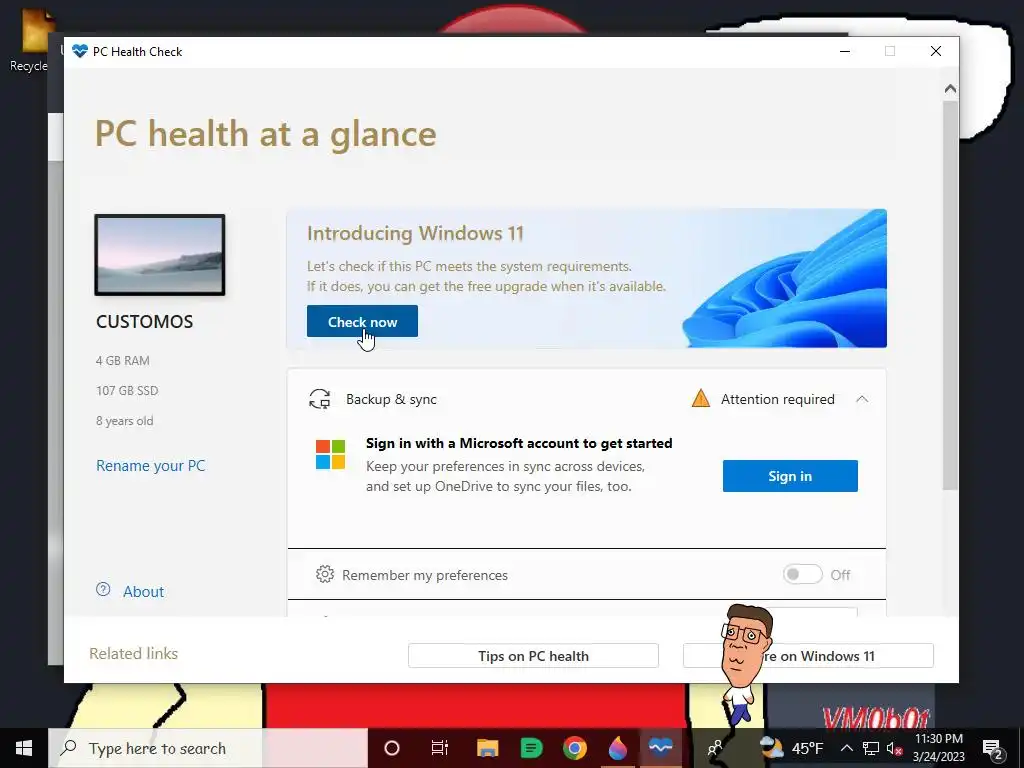1024x768 pixels.
Task: Toggle Remember my preferences switch
Action: [x=803, y=575]
